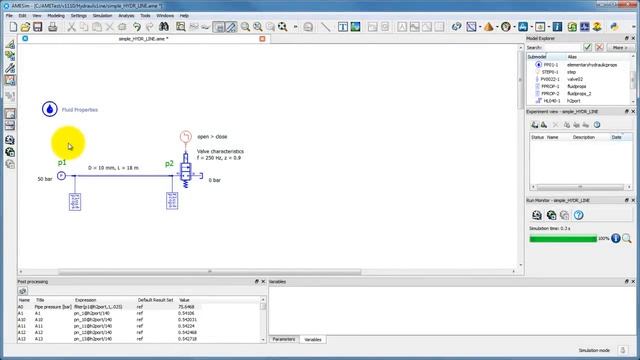The height and width of the screenshot is (360, 640).
Task: Click the p2 label on the sketch
Action: [x=169, y=164]
